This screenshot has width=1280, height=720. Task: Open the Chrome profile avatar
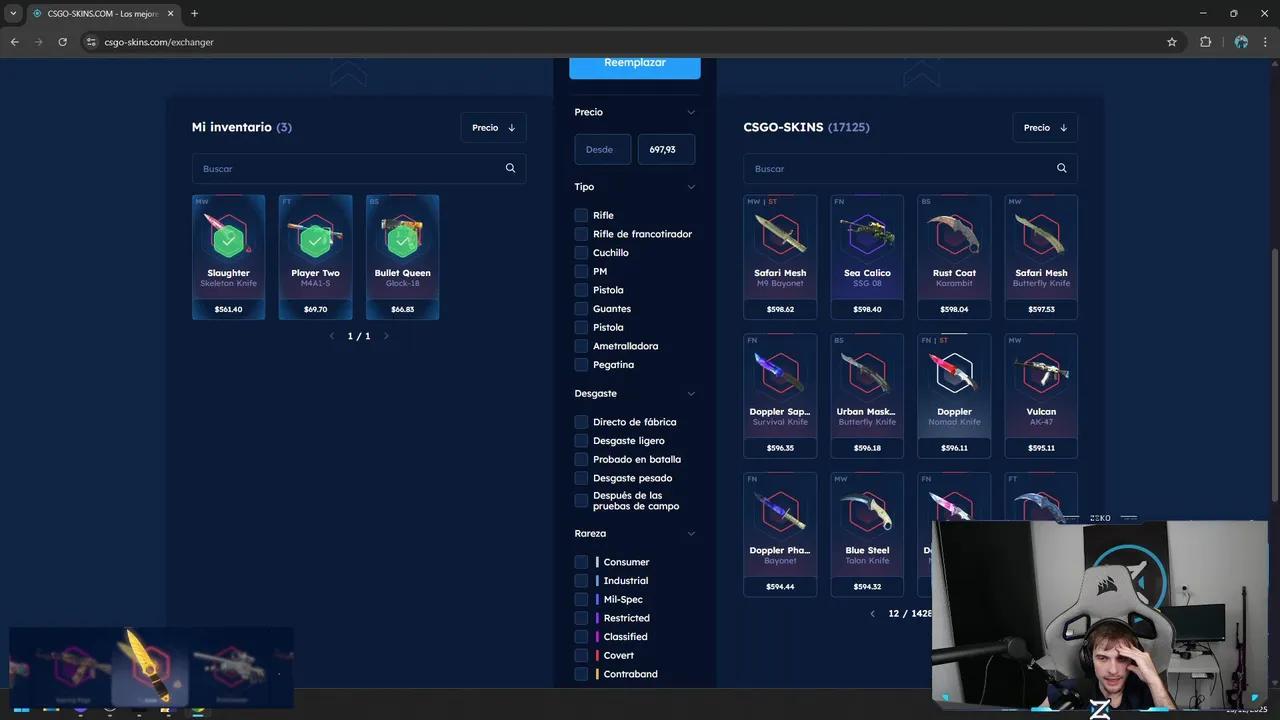tap(1241, 42)
